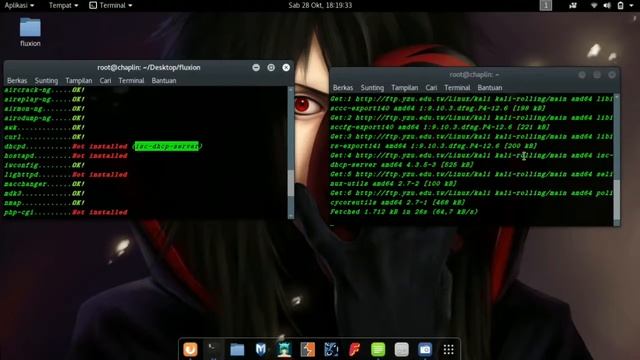The width and height of the screenshot is (640, 360).
Task: Launch the screenshot camera icon in dock
Action: tap(425, 349)
